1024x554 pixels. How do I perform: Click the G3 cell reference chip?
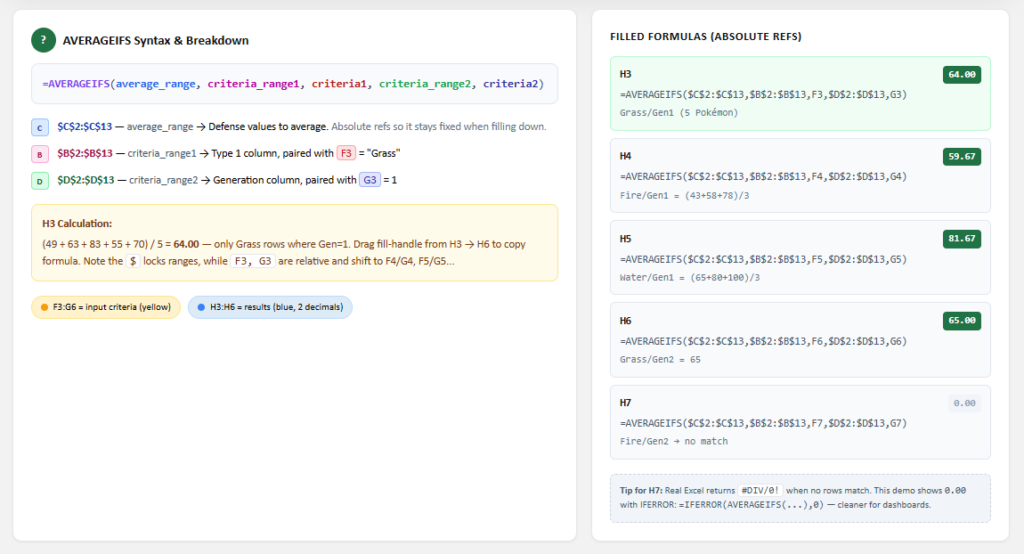point(370,180)
